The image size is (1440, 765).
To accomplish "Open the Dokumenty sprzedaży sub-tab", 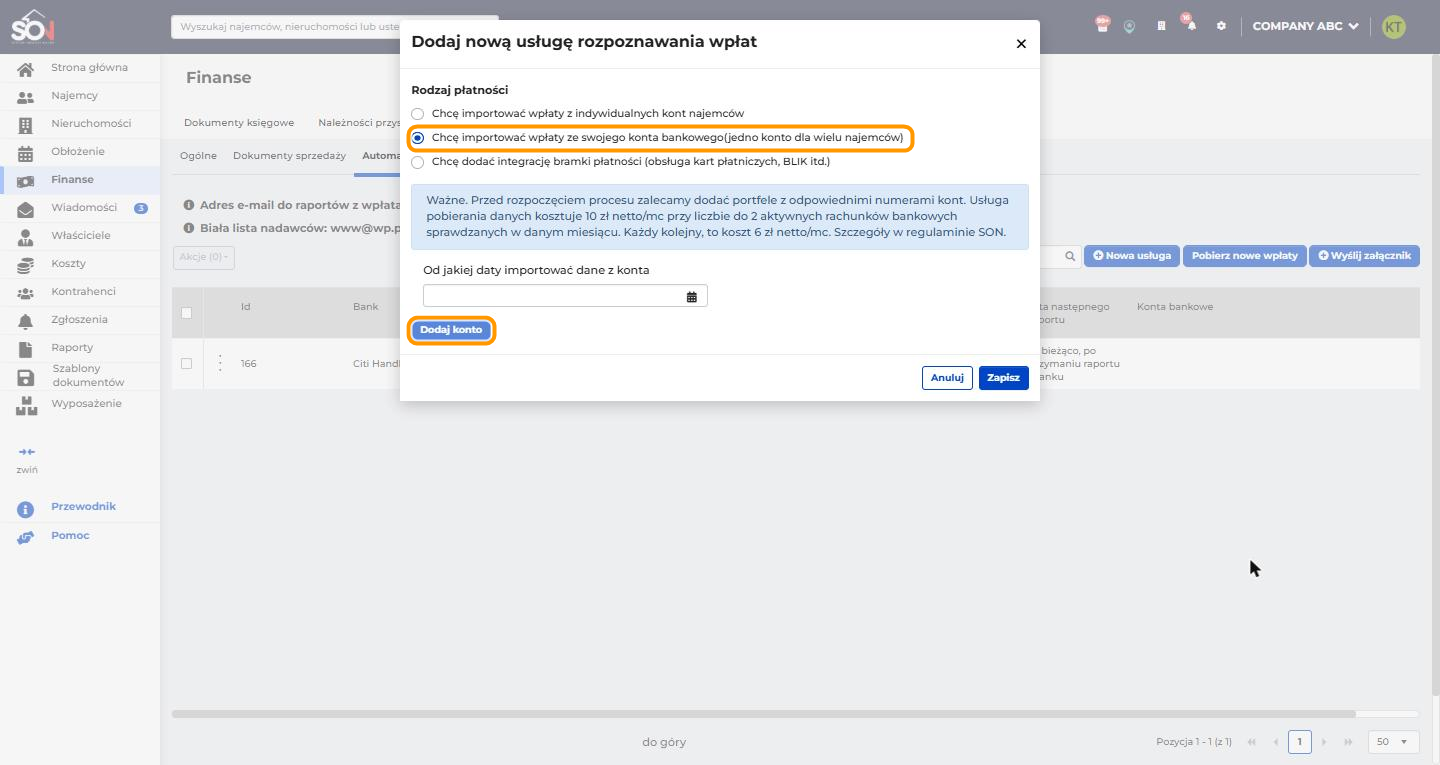I will coord(289,156).
